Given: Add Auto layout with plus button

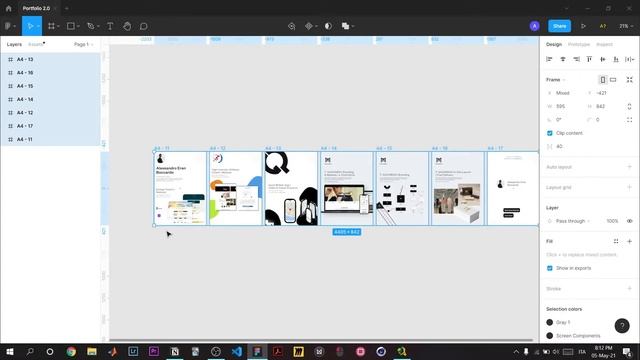Looking at the screenshot, I should pyautogui.click(x=629, y=167).
